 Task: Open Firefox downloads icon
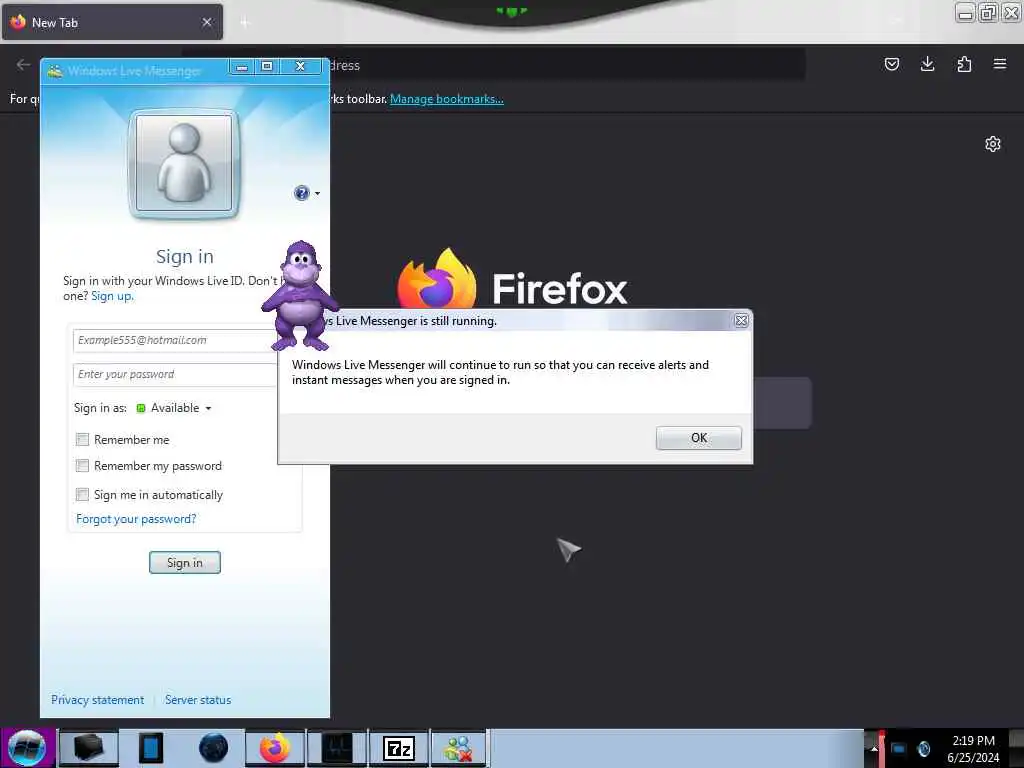pyautogui.click(x=927, y=64)
